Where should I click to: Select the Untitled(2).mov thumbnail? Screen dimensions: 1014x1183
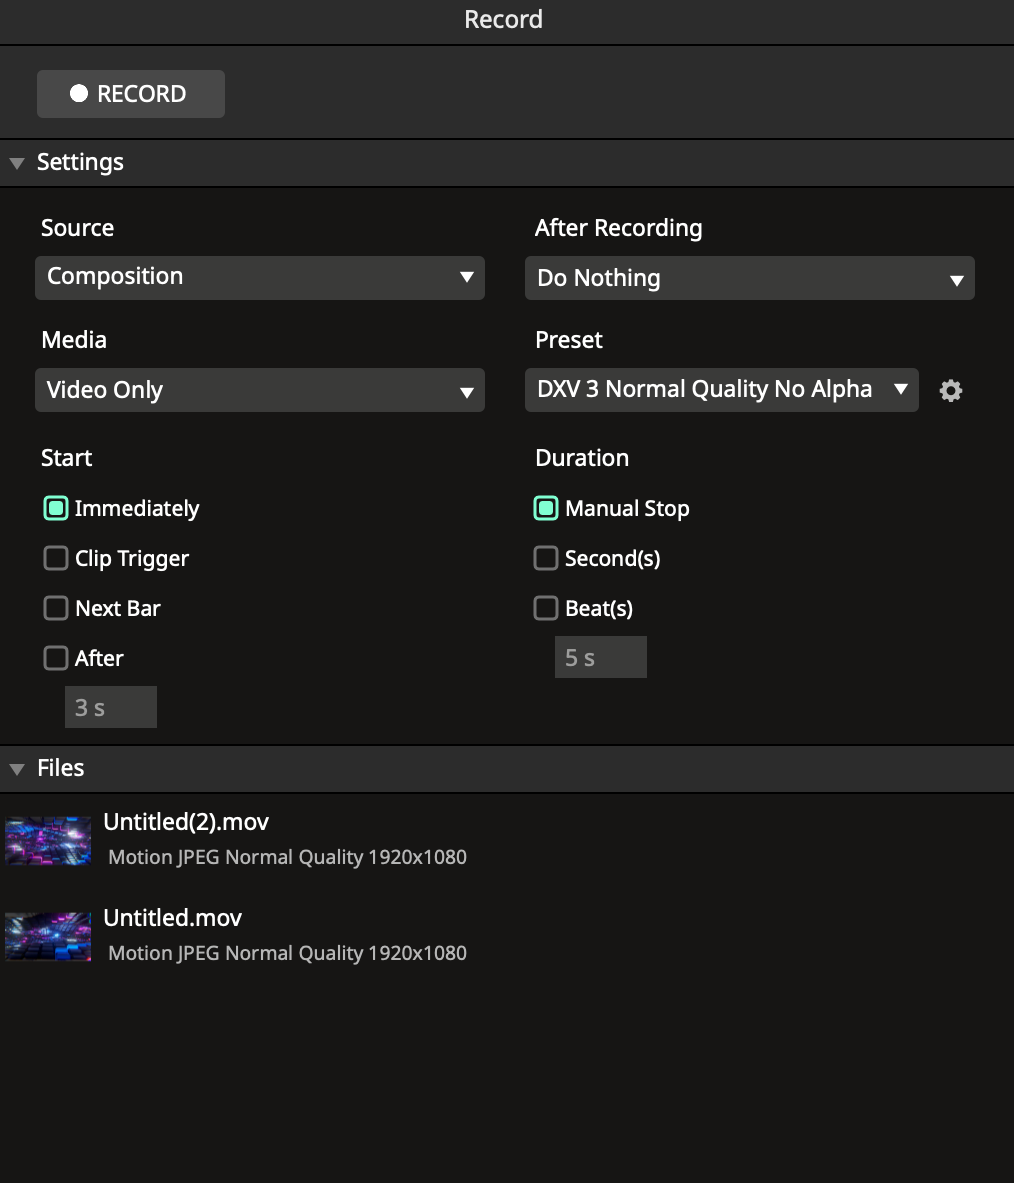[48, 840]
